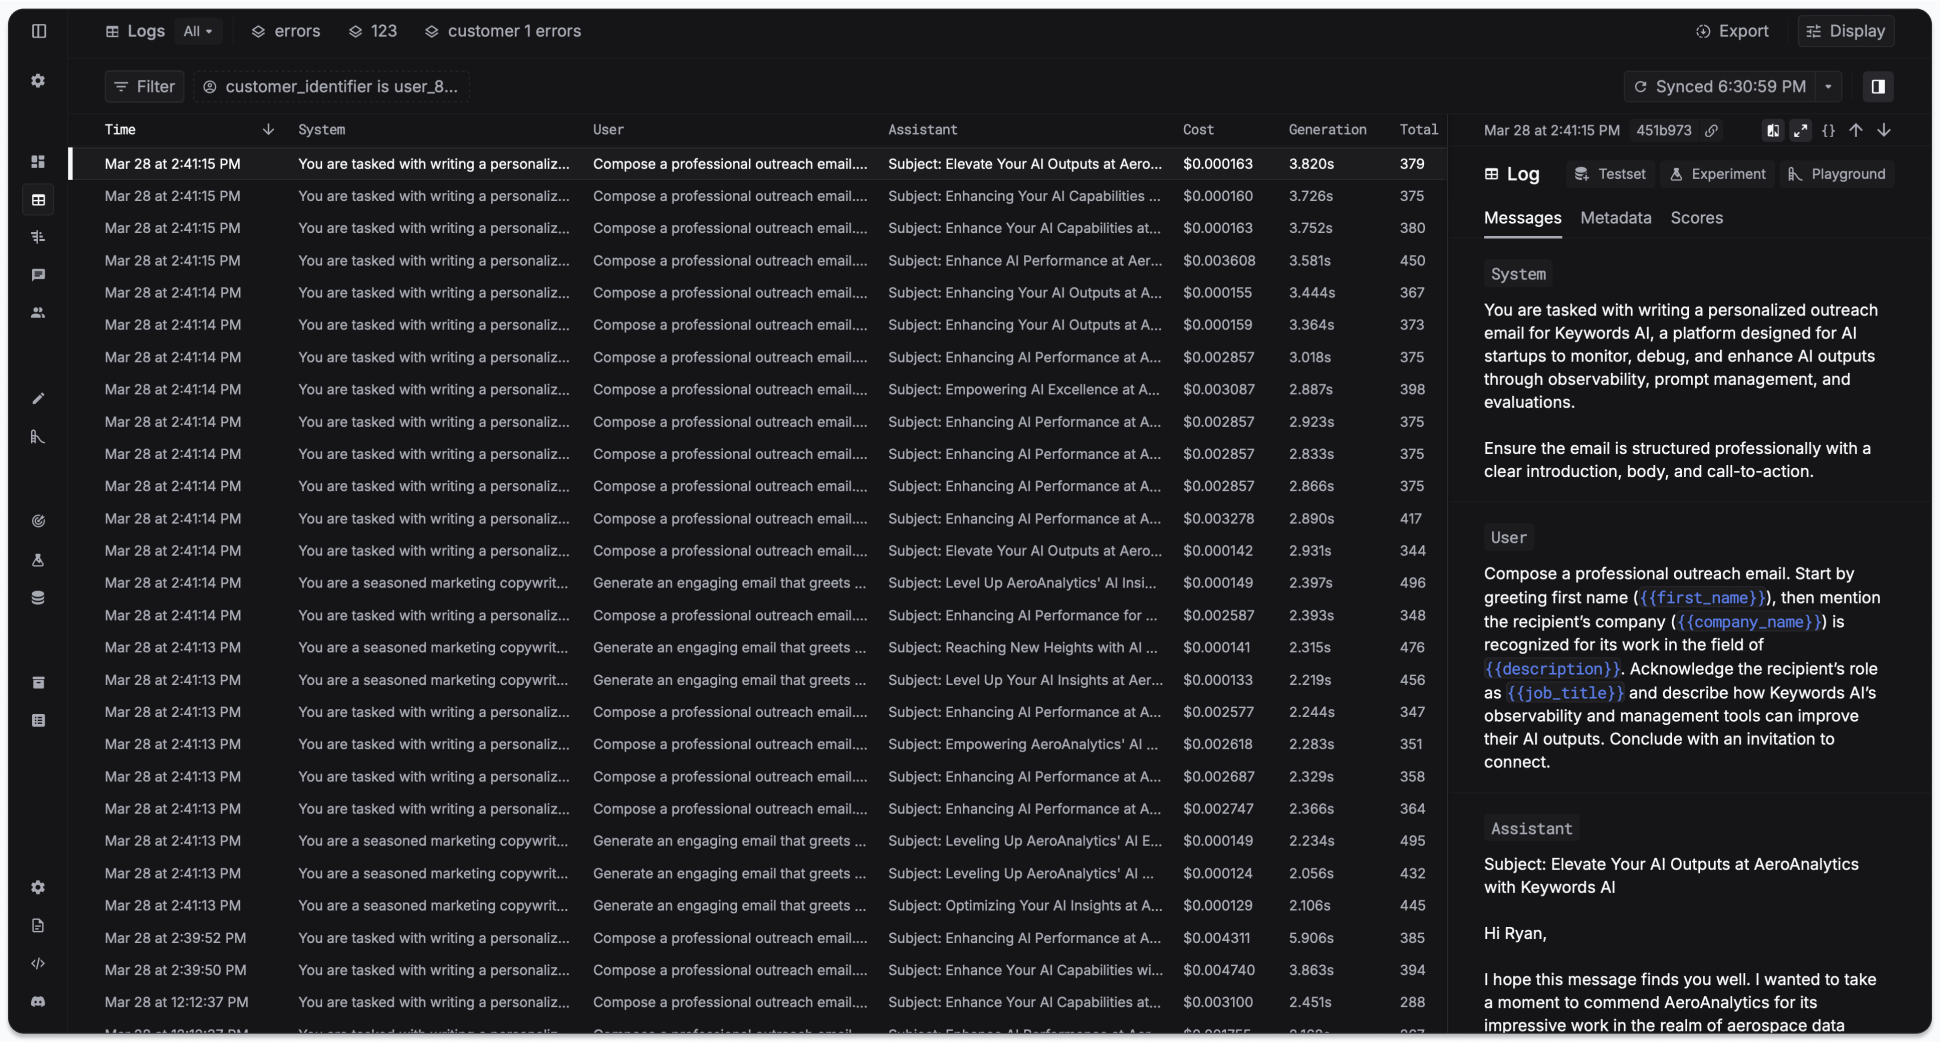
Task: Select the Prompts pencil icon in sidebar
Action: pos(39,398)
